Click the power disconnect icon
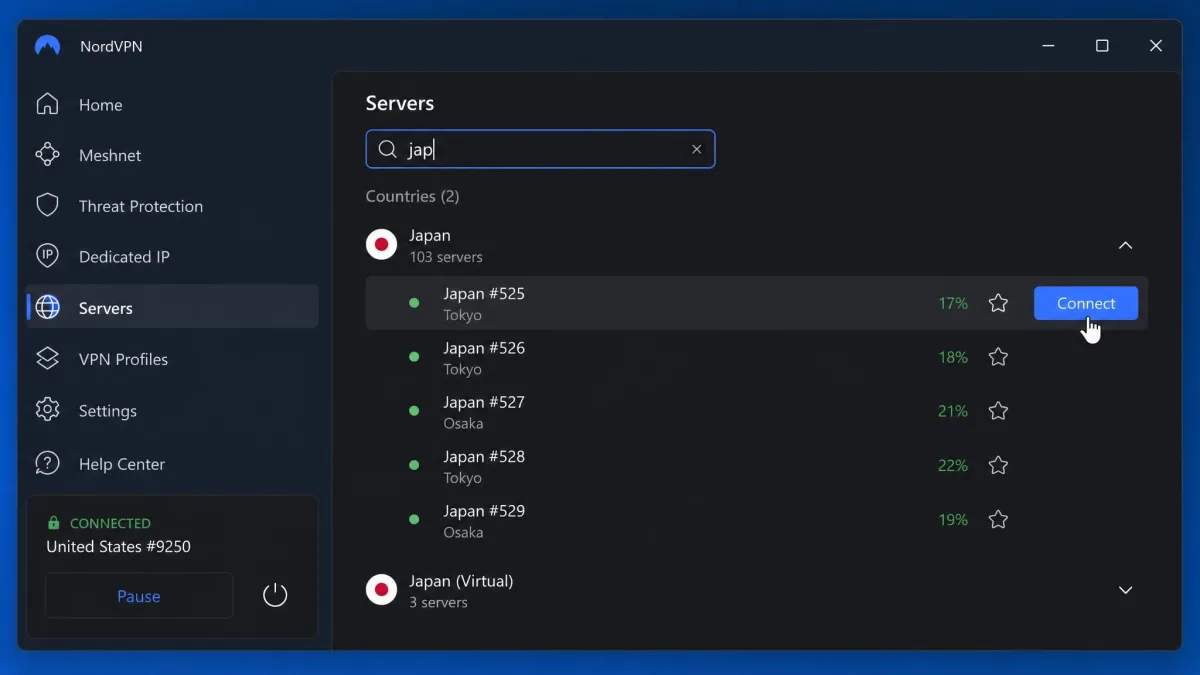This screenshot has height=675, width=1200. 275,596
